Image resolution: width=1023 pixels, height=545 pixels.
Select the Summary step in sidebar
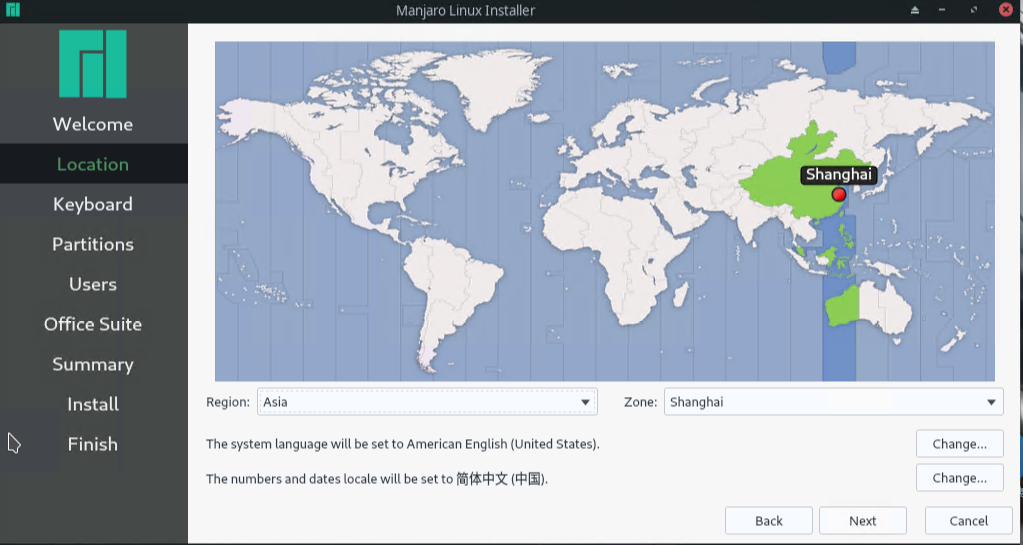pyautogui.click(x=93, y=364)
